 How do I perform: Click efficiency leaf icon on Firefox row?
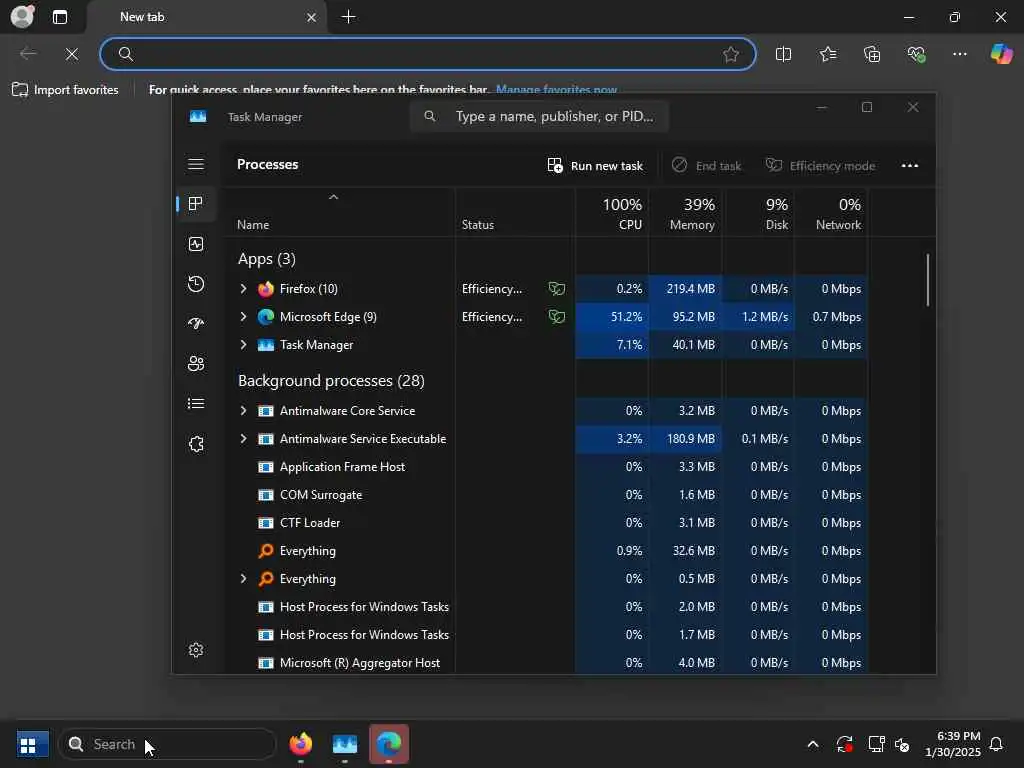tap(556, 289)
